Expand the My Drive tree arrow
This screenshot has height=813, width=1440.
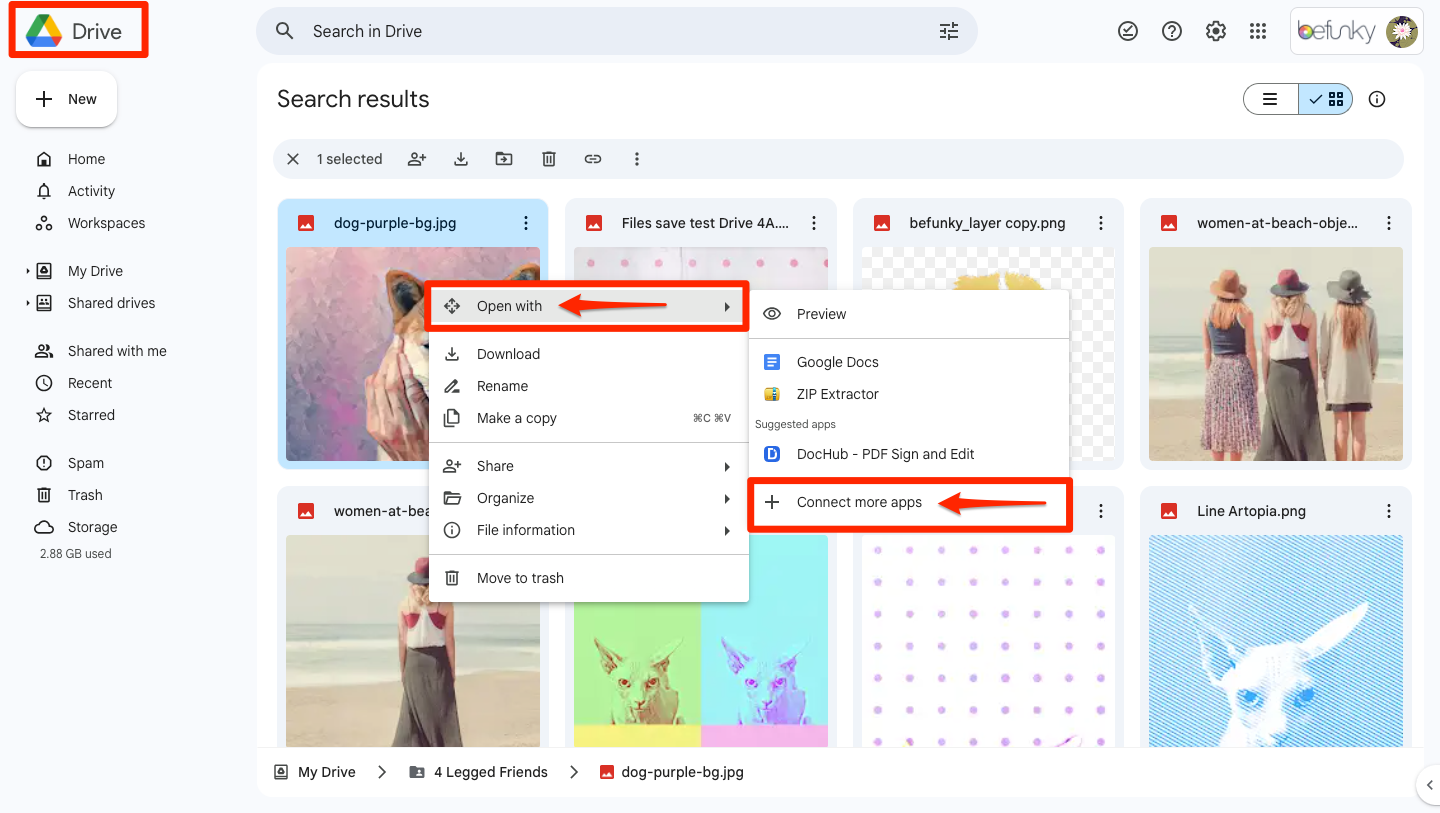pyautogui.click(x=27, y=271)
